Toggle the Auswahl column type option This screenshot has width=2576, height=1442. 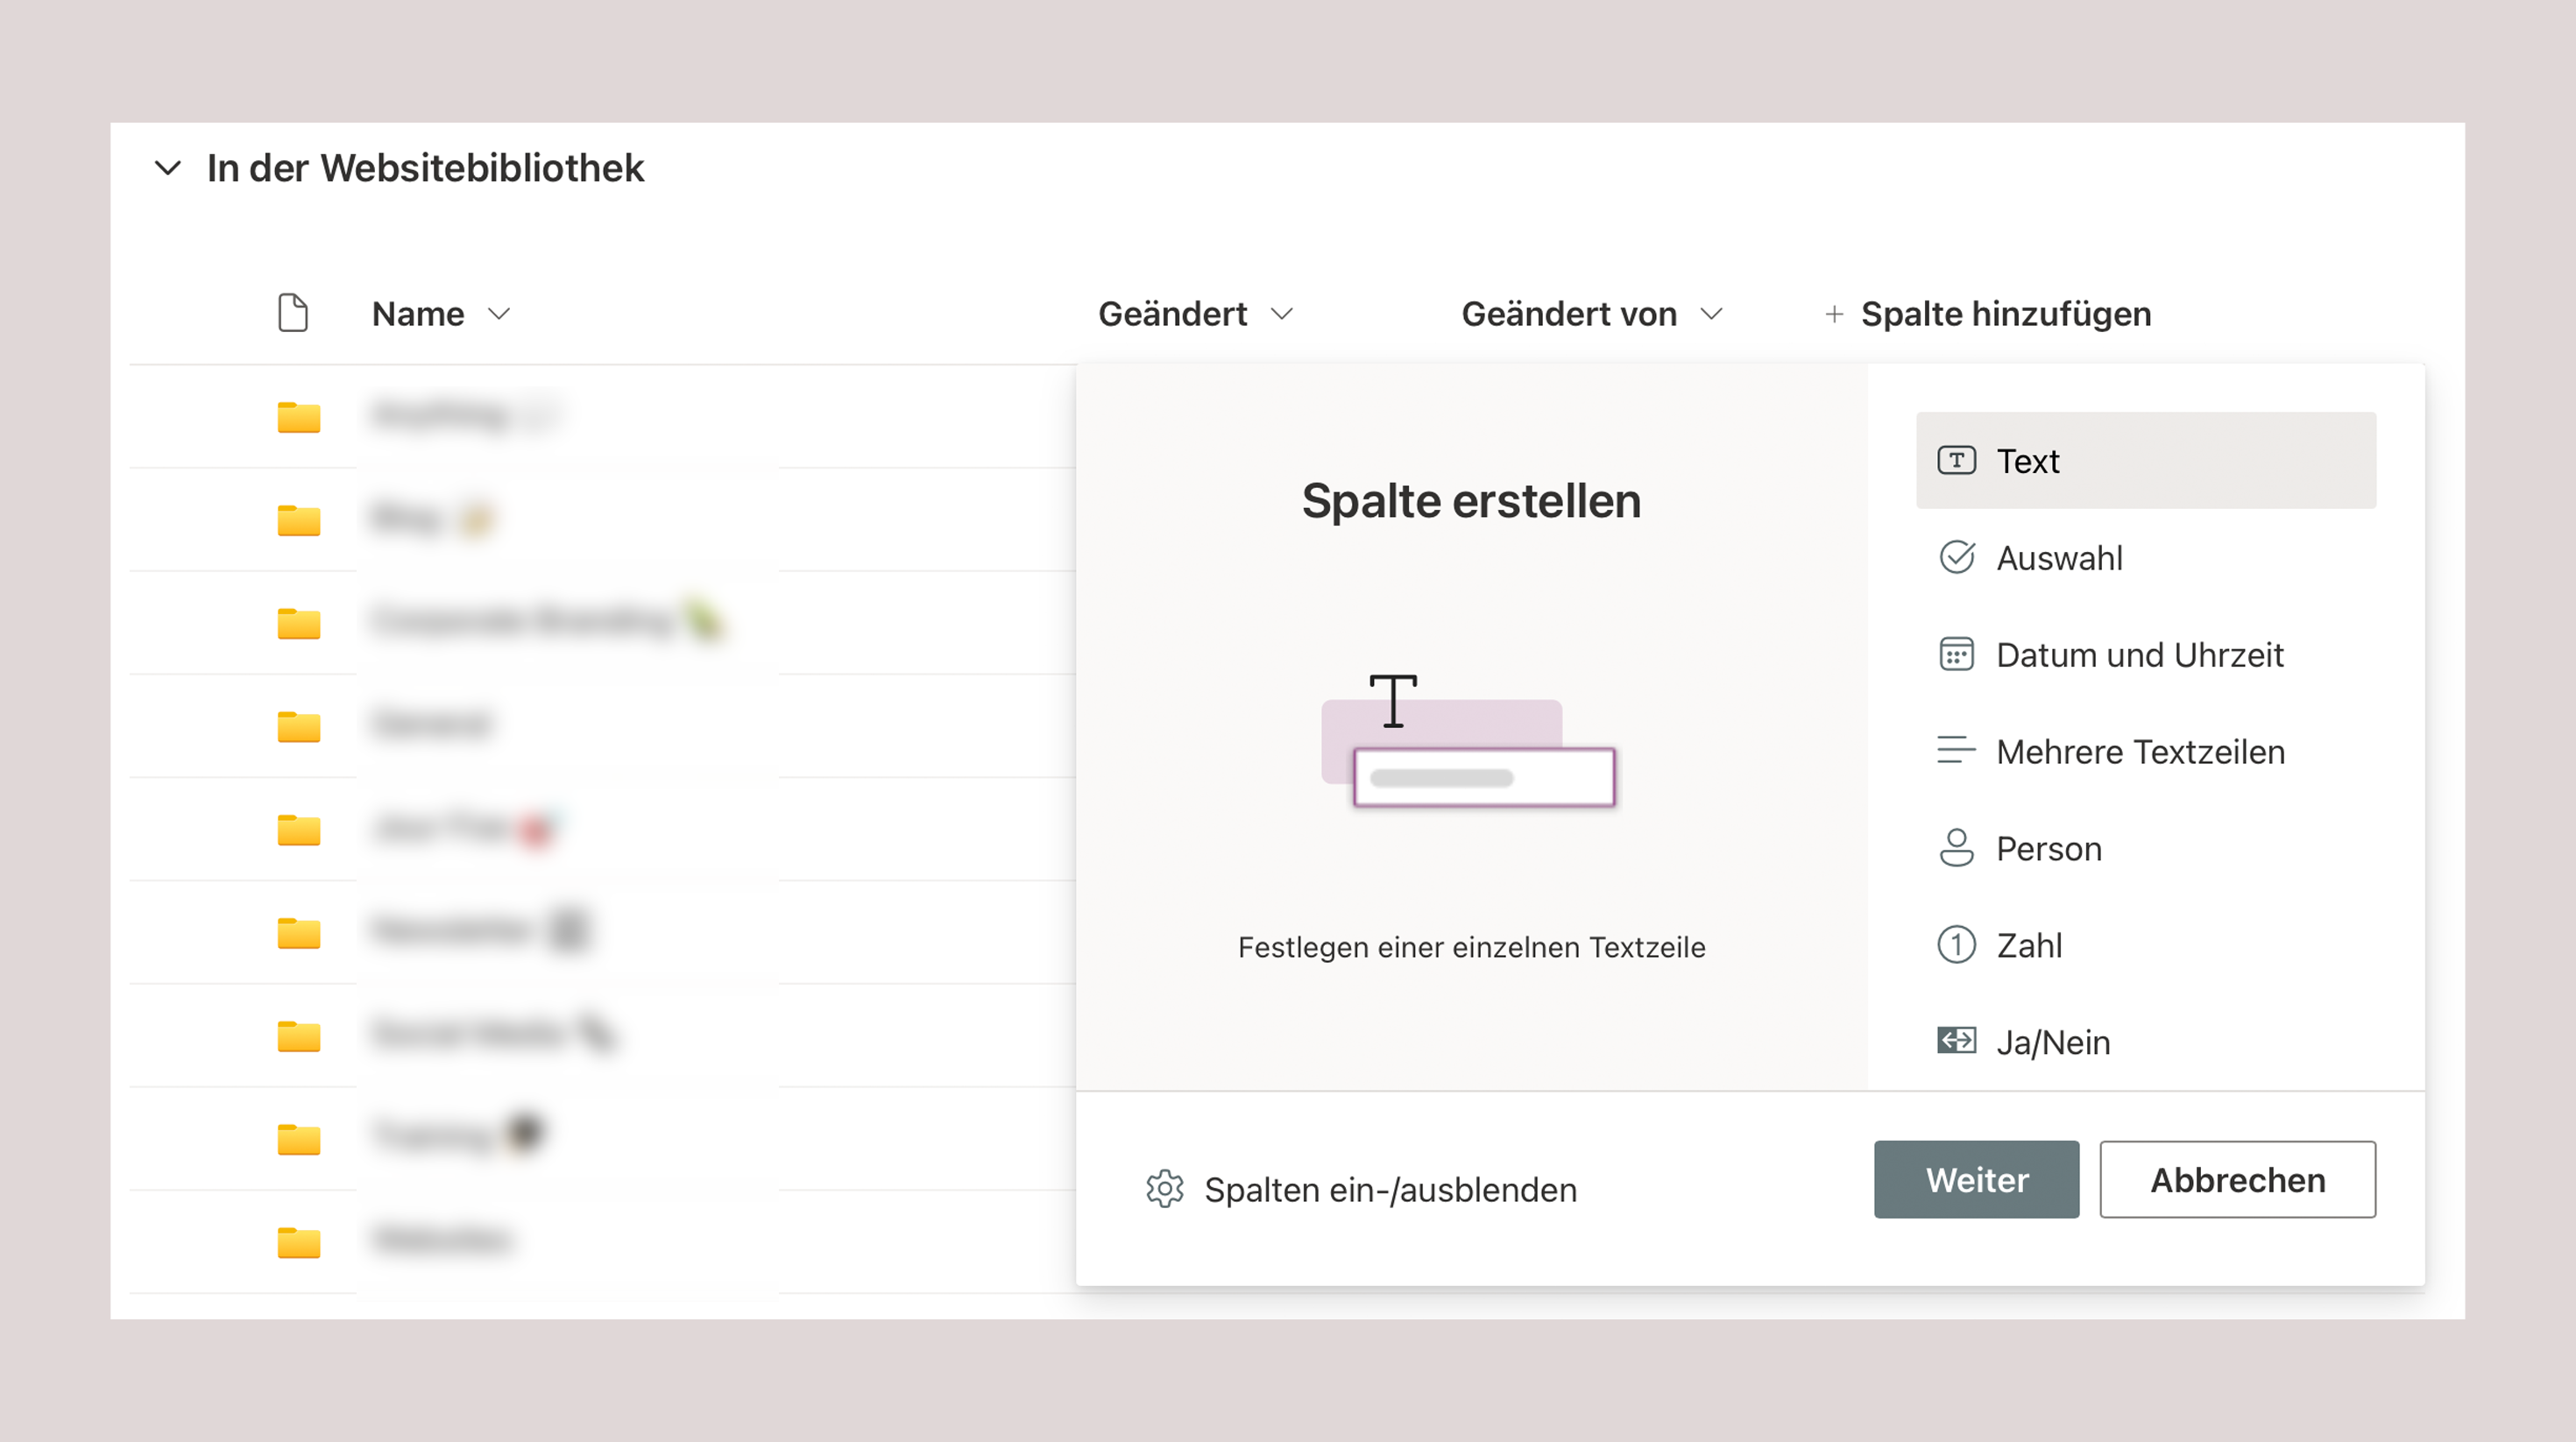[x=2057, y=555]
